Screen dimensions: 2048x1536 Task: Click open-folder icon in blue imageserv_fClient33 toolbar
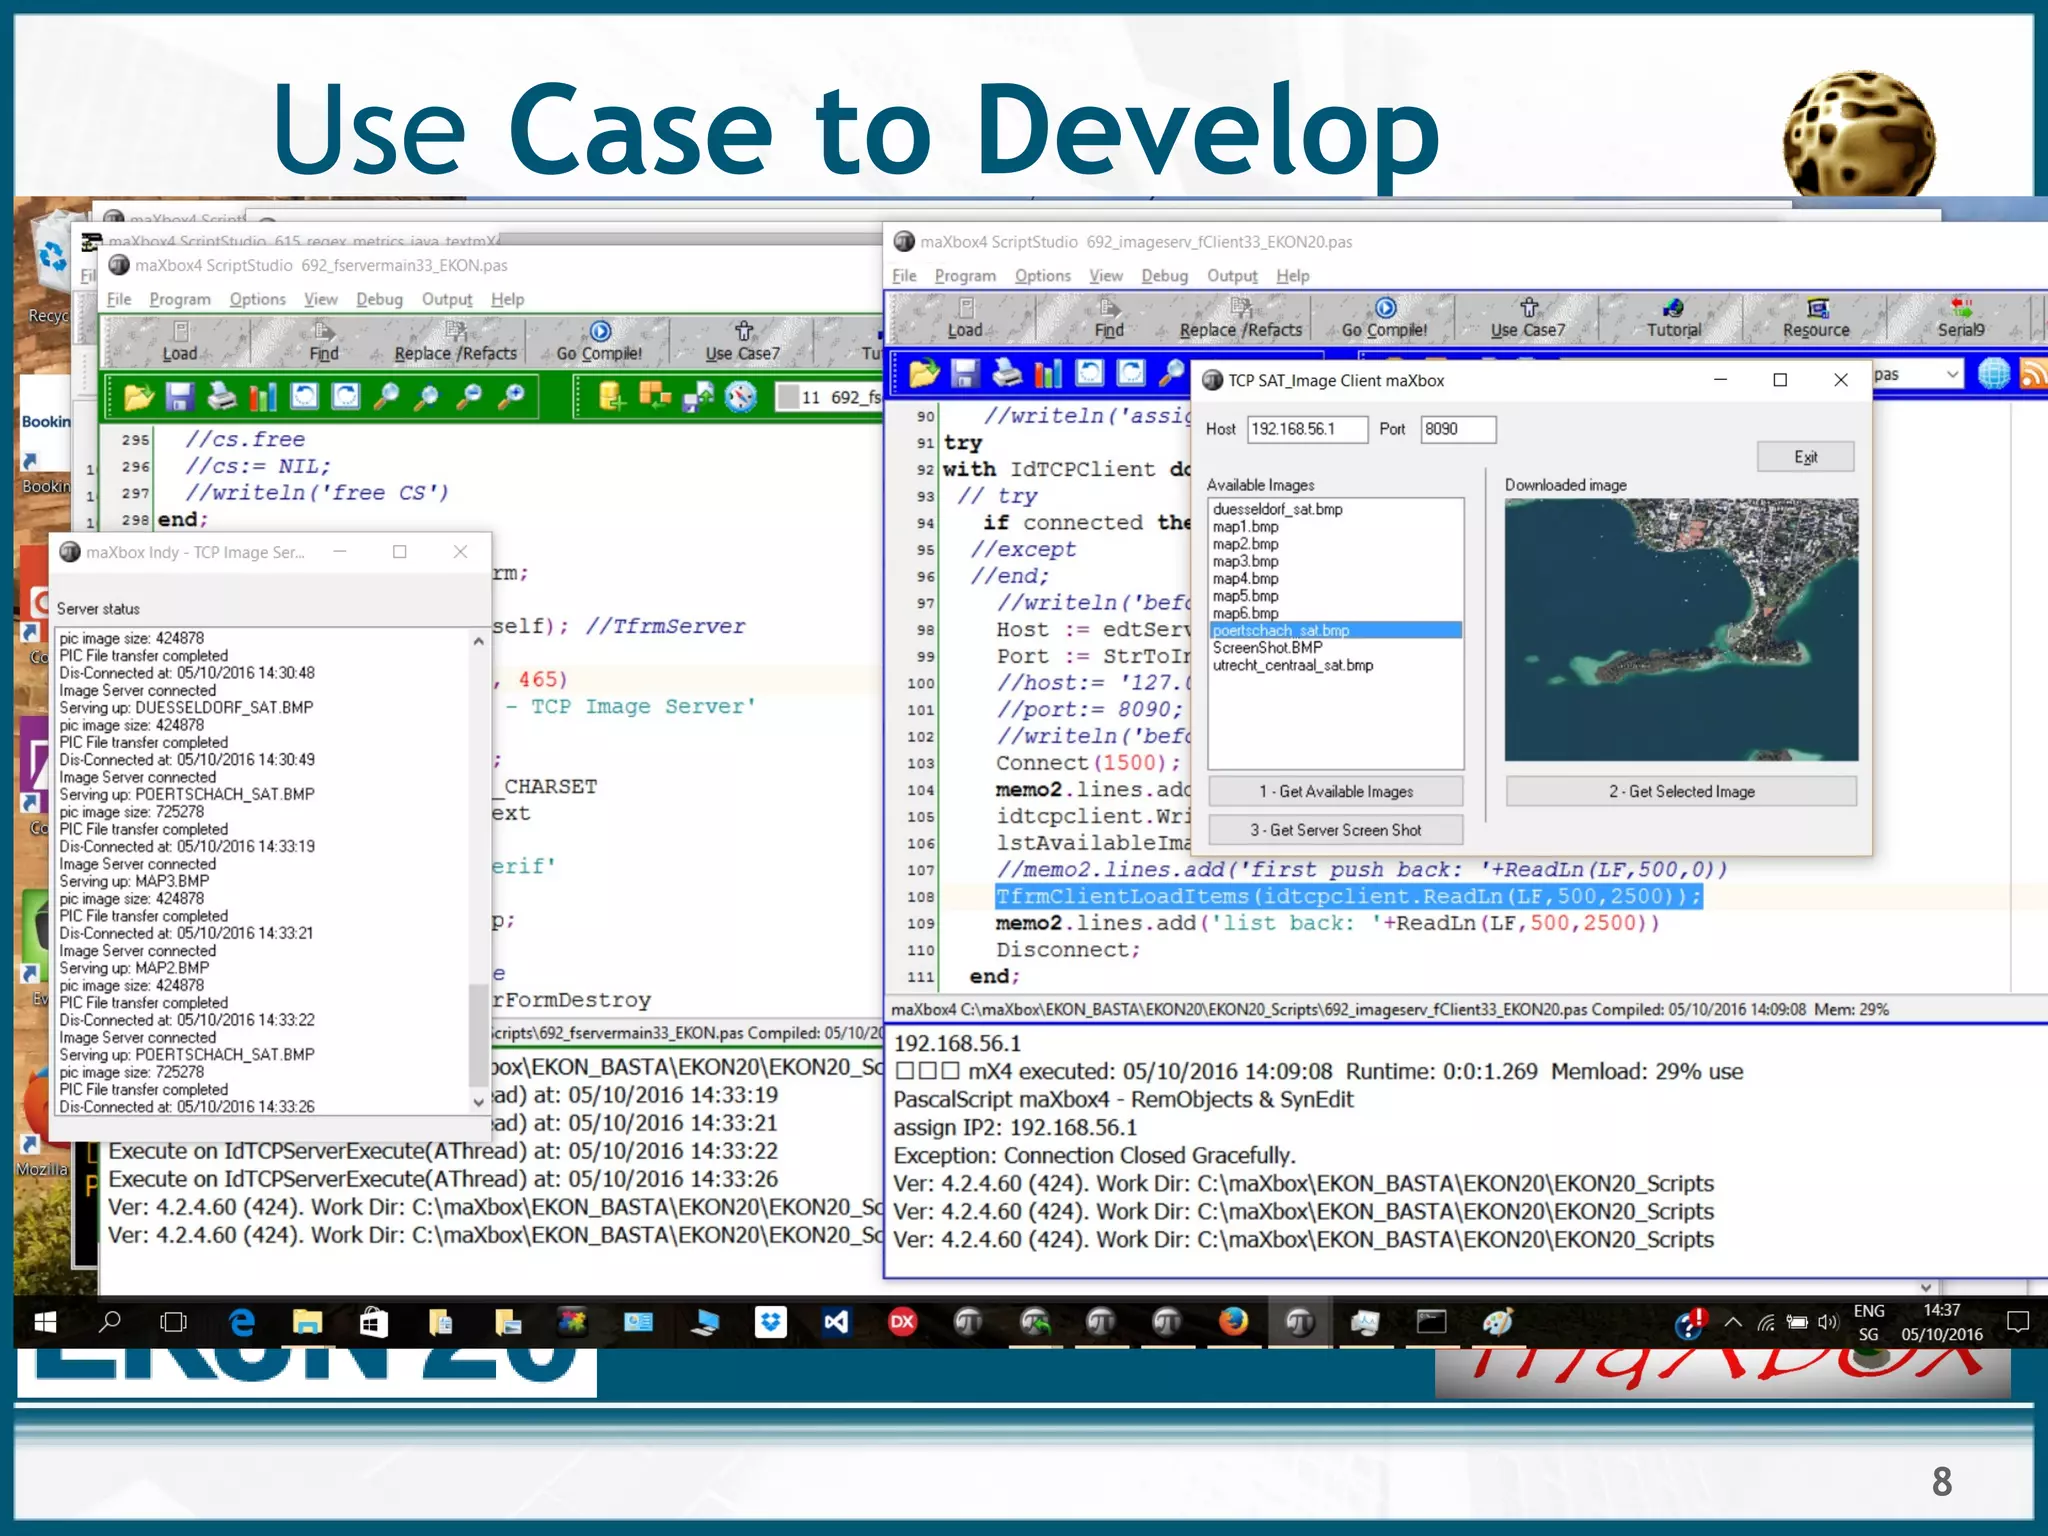coord(924,373)
